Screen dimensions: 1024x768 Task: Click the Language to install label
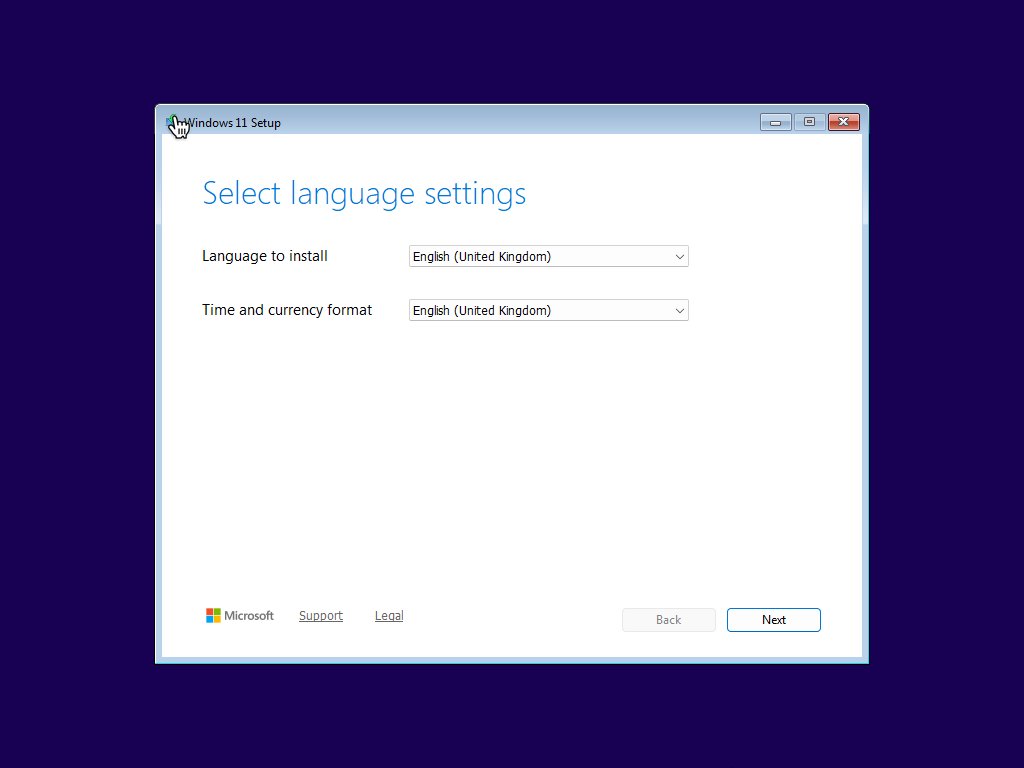264,256
